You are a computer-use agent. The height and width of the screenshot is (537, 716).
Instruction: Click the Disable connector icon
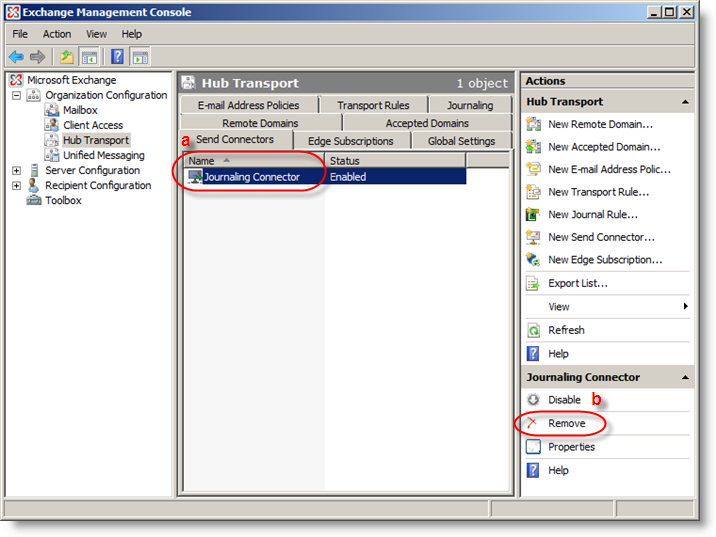click(x=533, y=400)
